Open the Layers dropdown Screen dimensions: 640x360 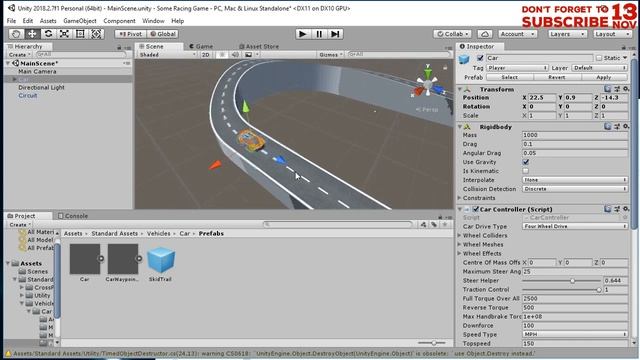(x=567, y=34)
